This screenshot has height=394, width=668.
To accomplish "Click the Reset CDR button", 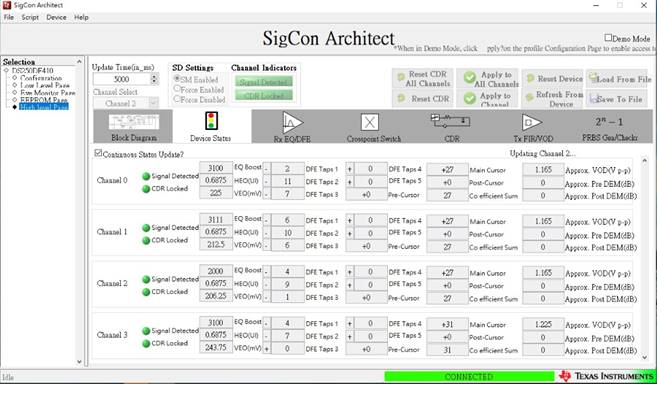I will click(423, 98).
